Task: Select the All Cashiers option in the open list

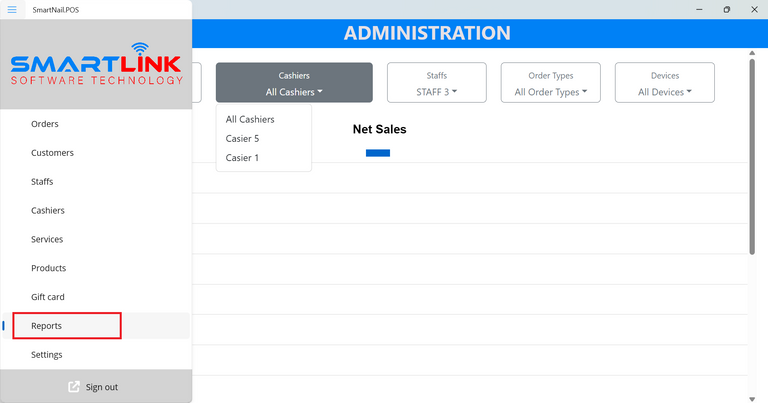Action: (250, 120)
